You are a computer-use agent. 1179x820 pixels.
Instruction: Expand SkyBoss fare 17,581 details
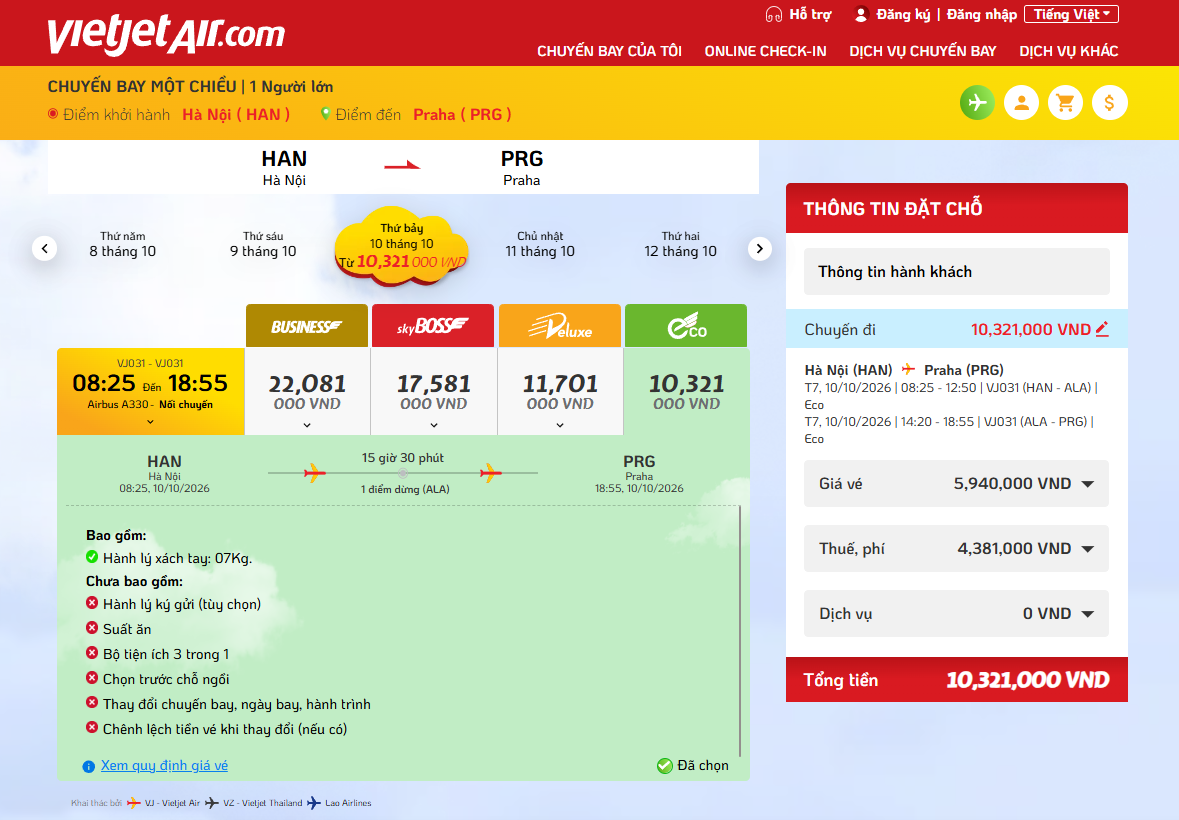click(434, 425)
